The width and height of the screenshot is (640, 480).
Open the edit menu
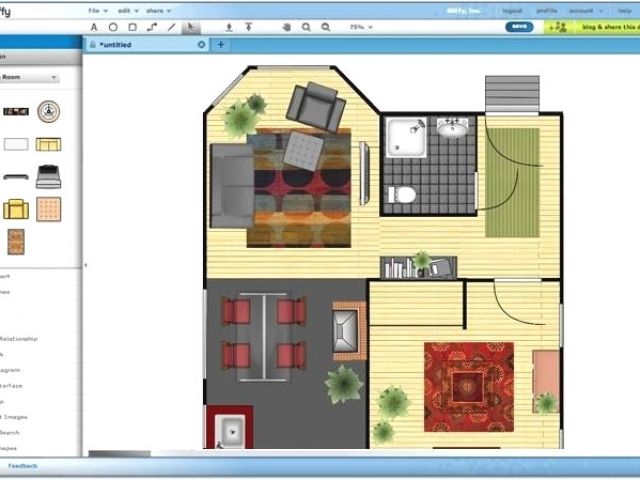[x=125, y=10]
